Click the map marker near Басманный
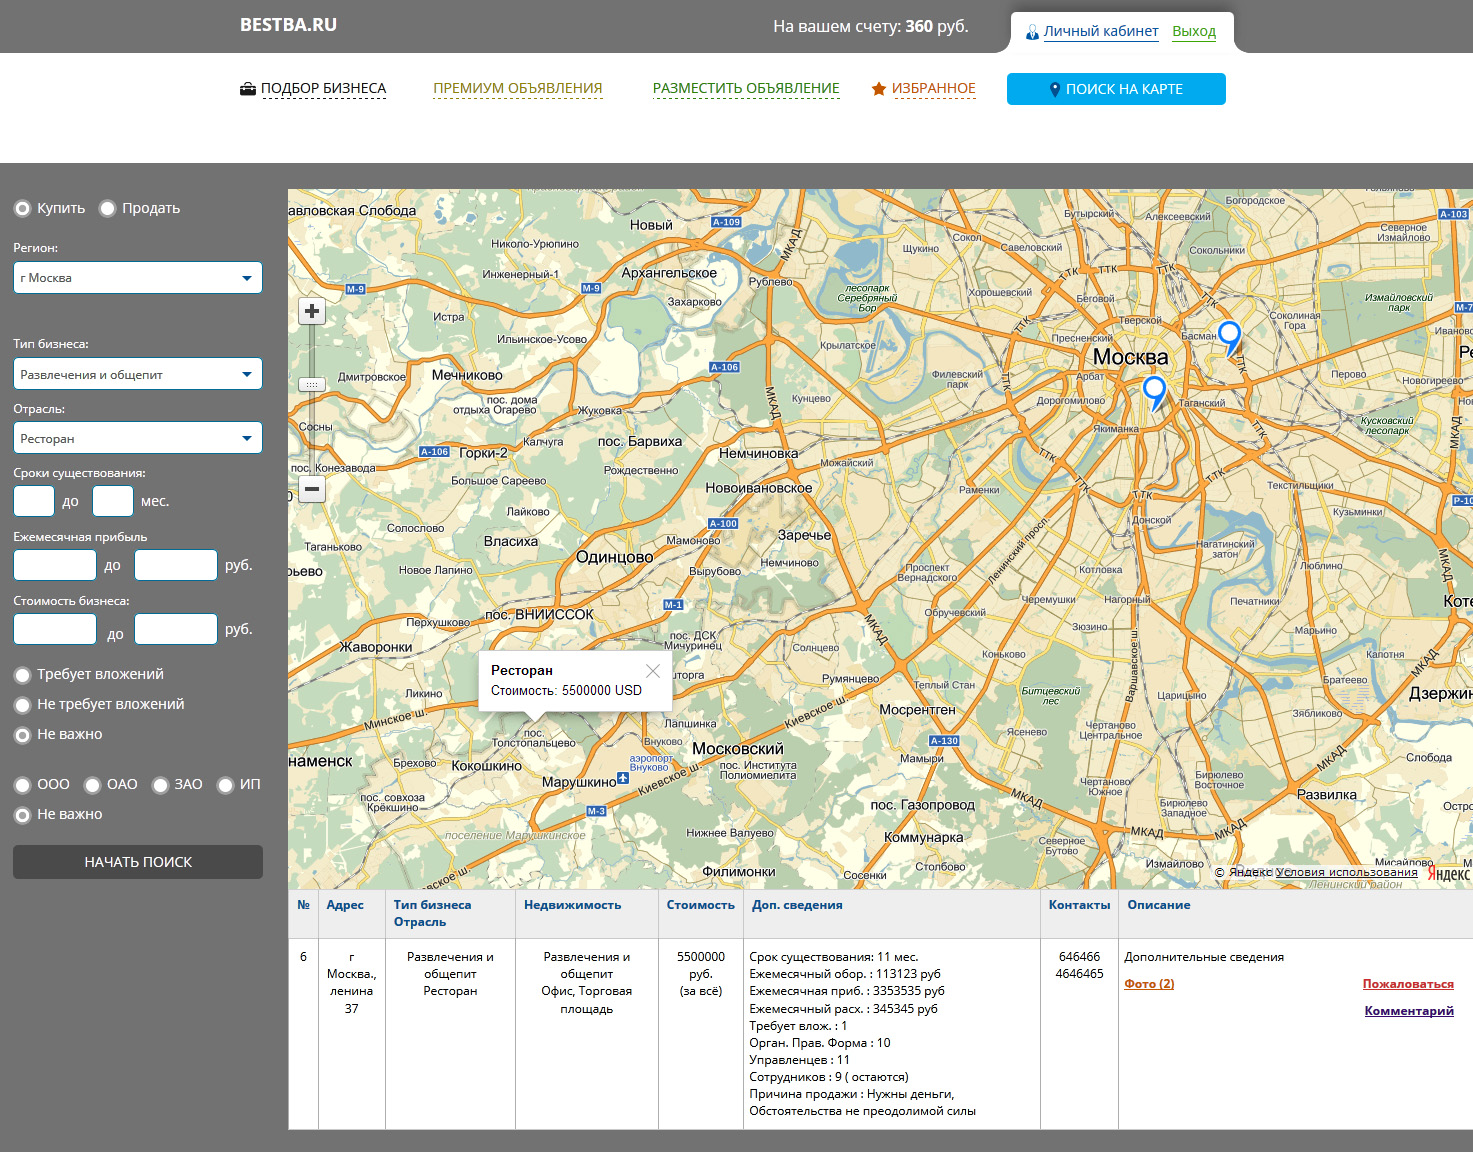The width and height of the screenshot is (1473, 1152). pyautogui.click(x=1230, y=338)
